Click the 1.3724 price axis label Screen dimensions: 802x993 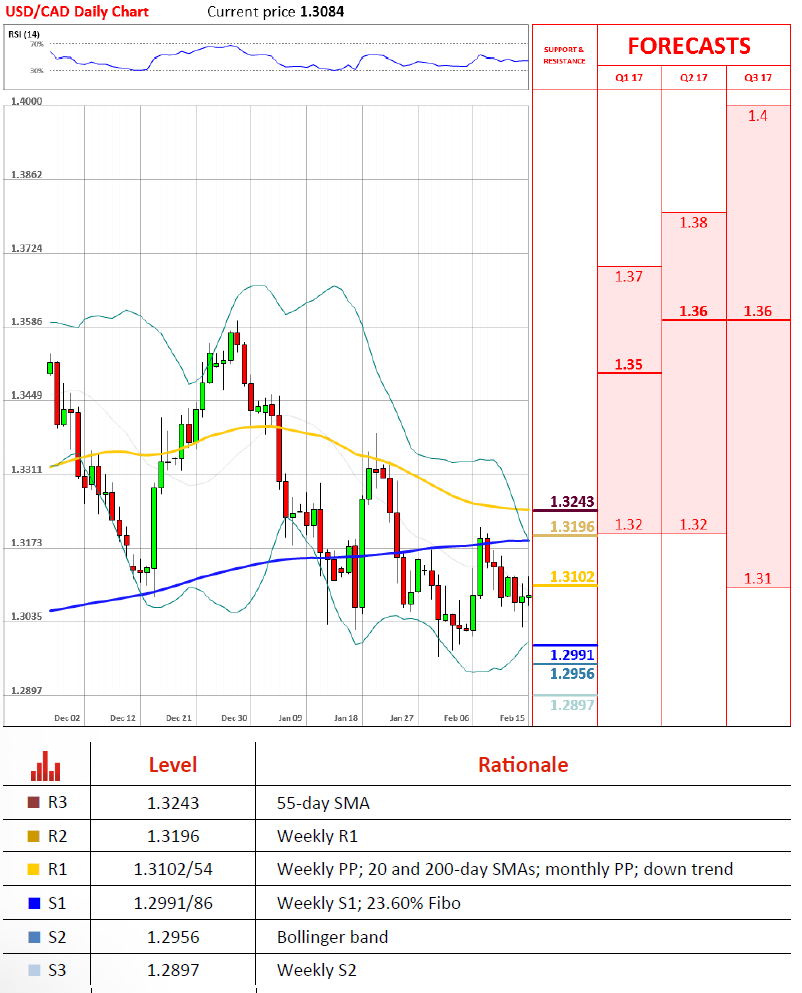[x=27, y=248]
